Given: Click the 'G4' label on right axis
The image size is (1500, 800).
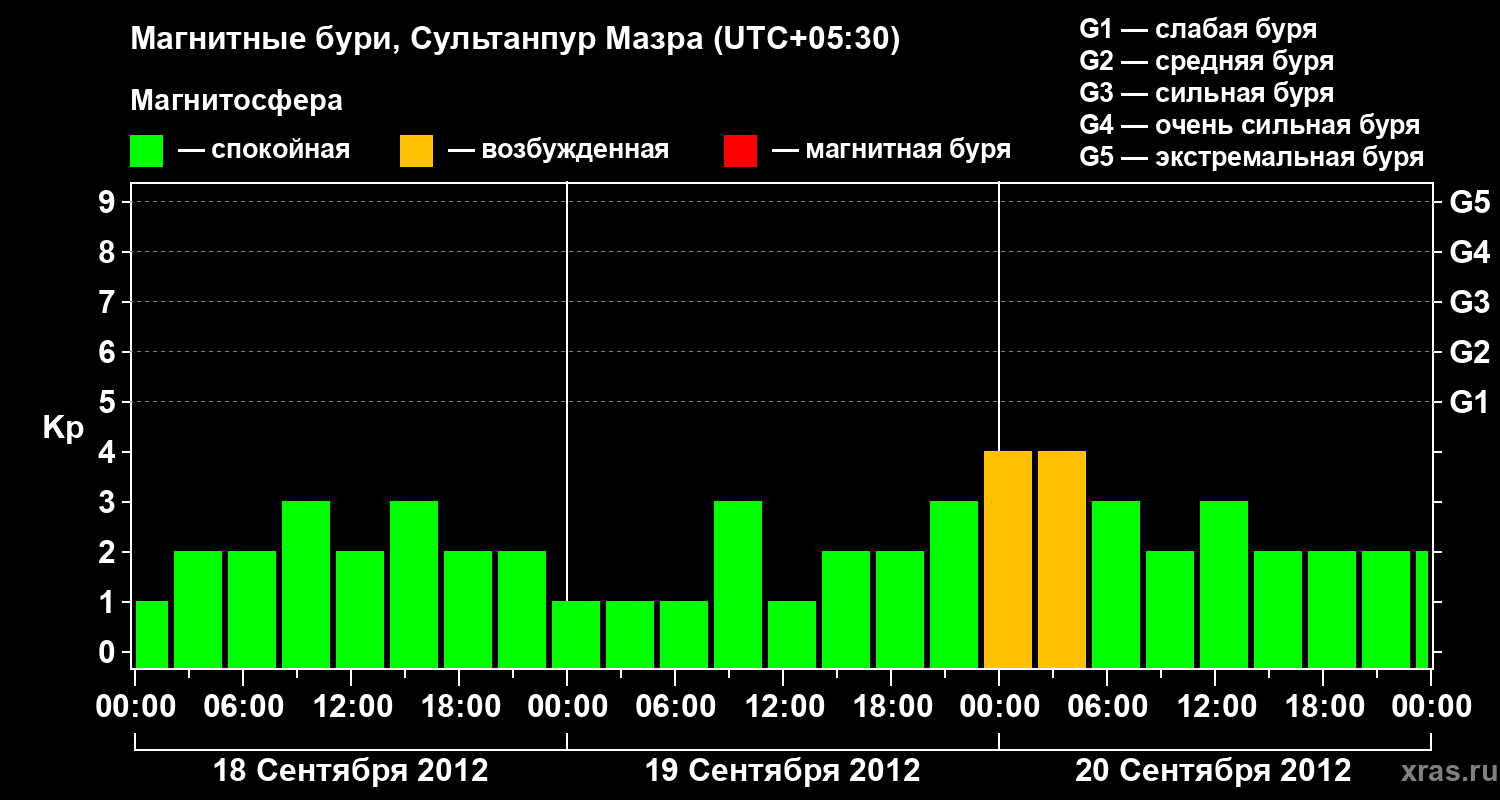Looking at the screenshot, I should coord(1470,253).
